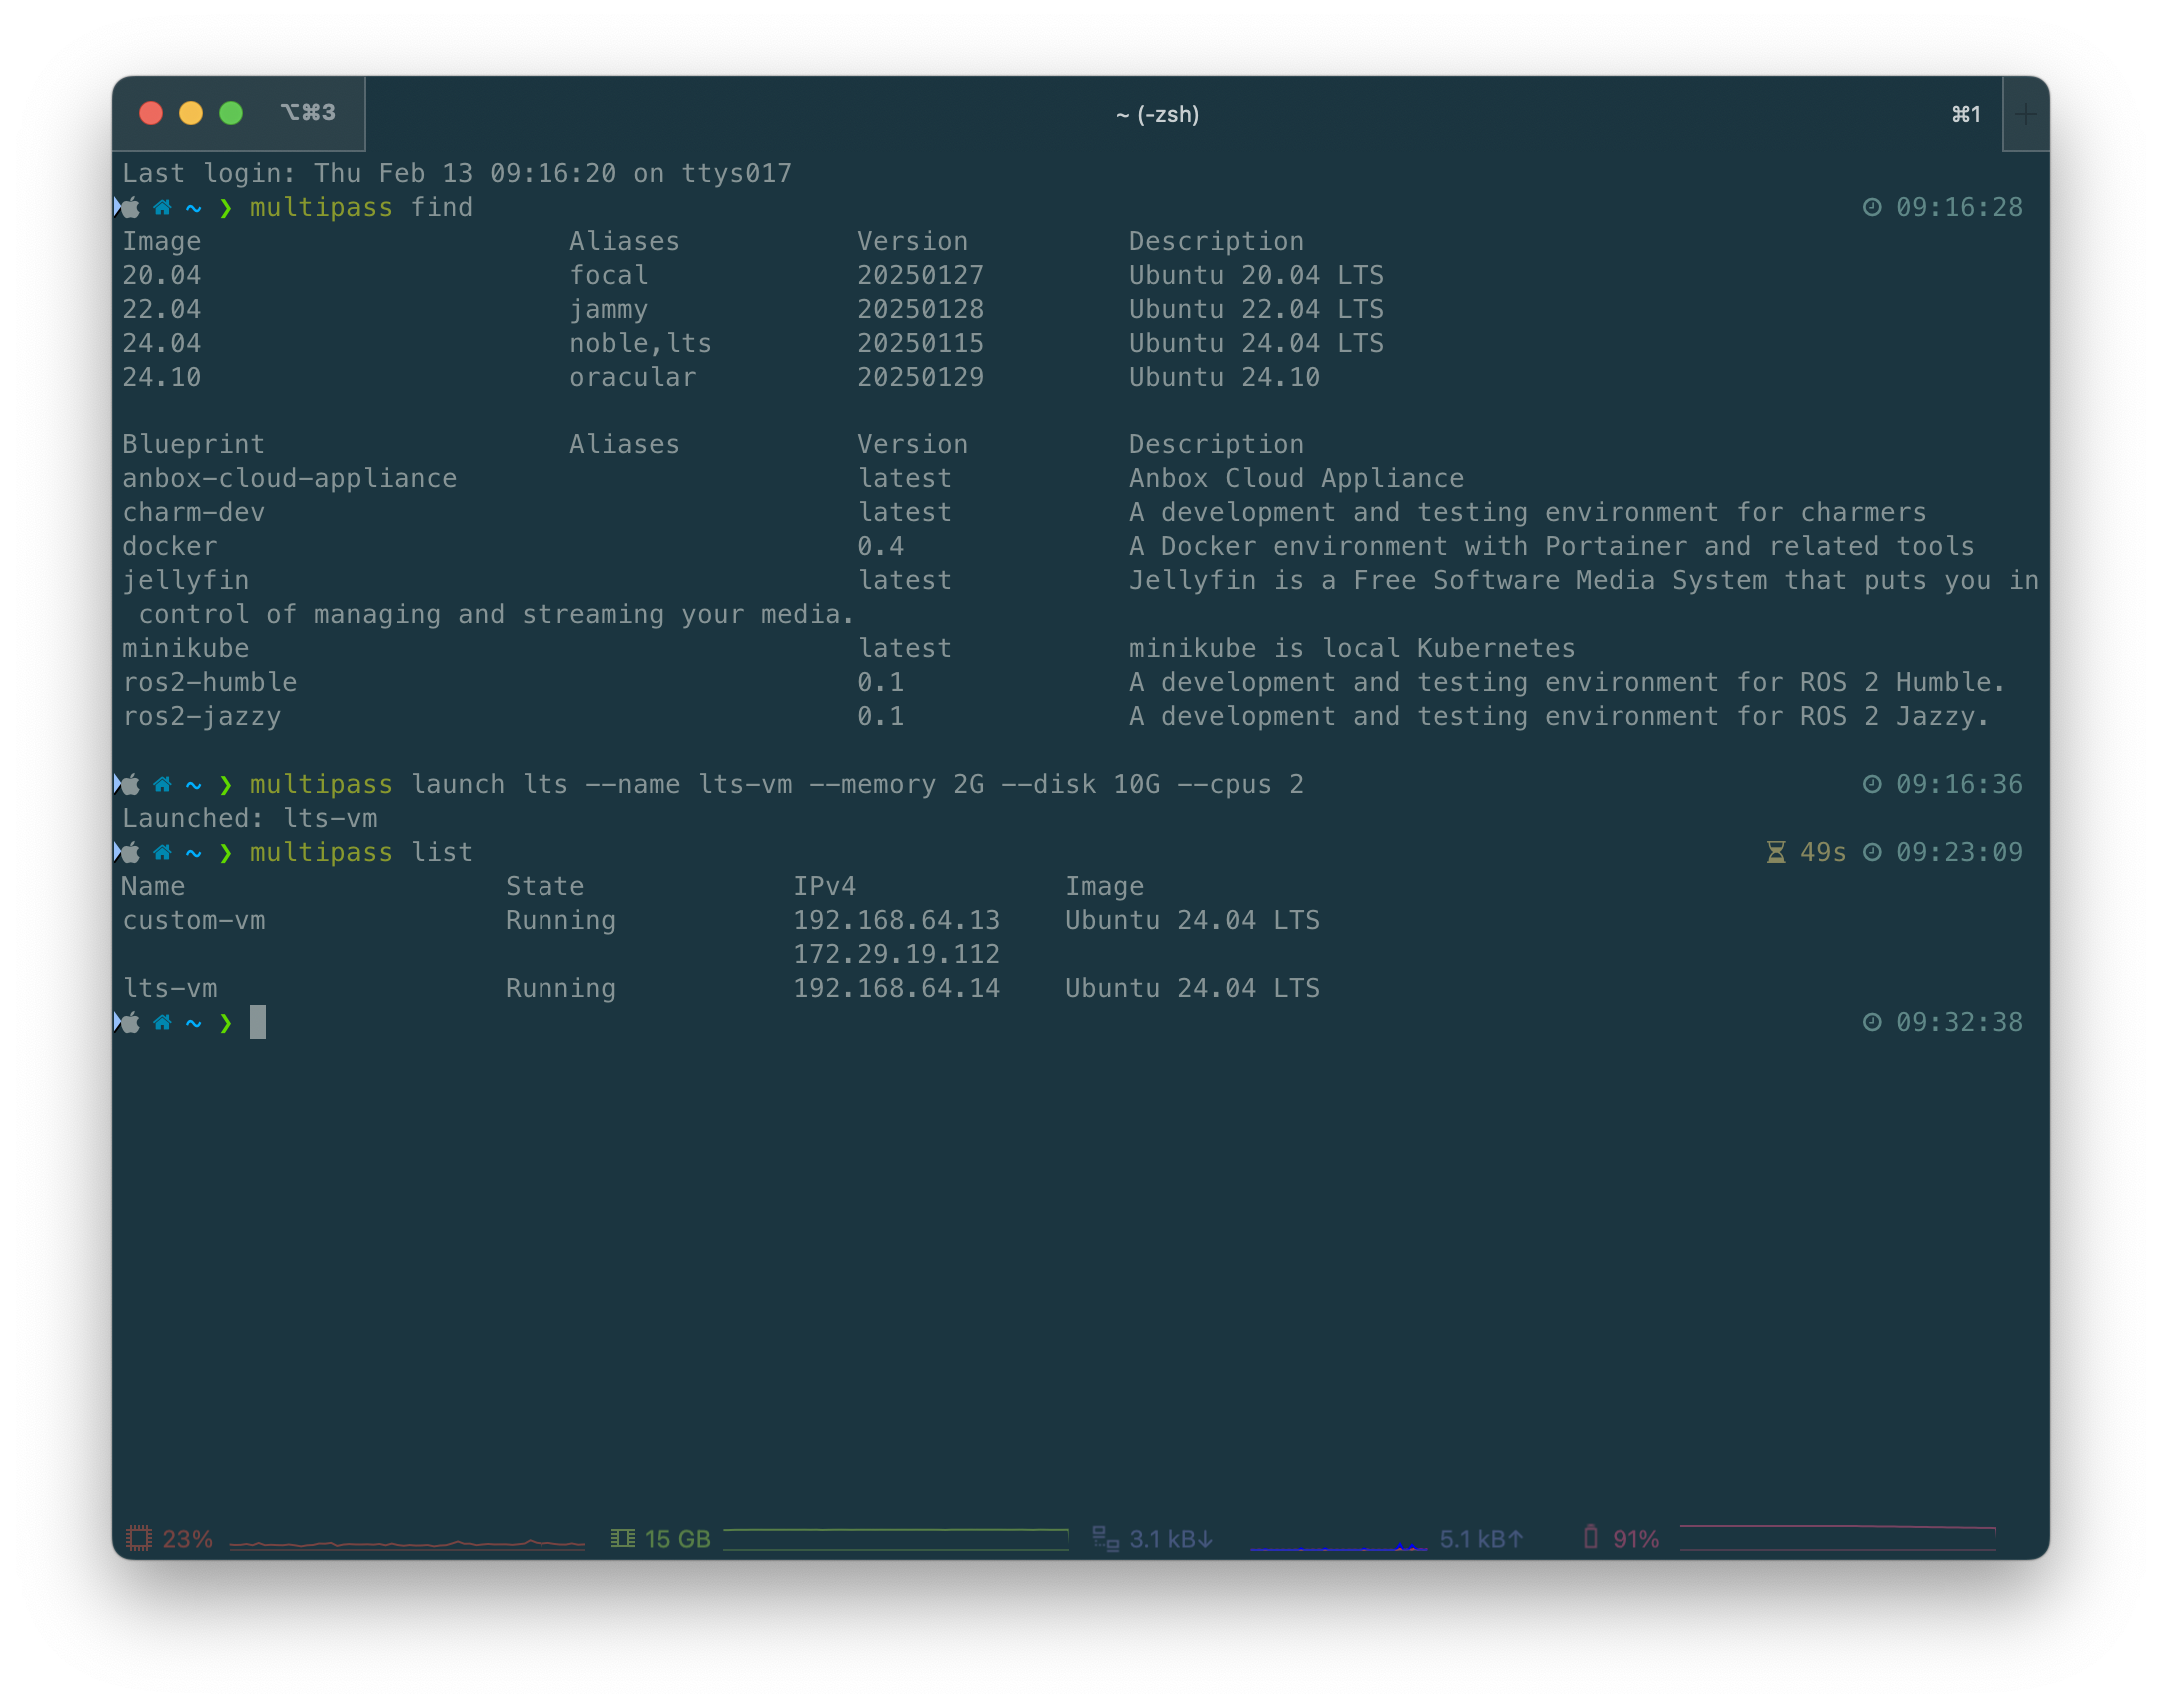Click the 'minikube' blueprint name
This screenshot has width=2162, height=1708.
(x=185, y=649)
